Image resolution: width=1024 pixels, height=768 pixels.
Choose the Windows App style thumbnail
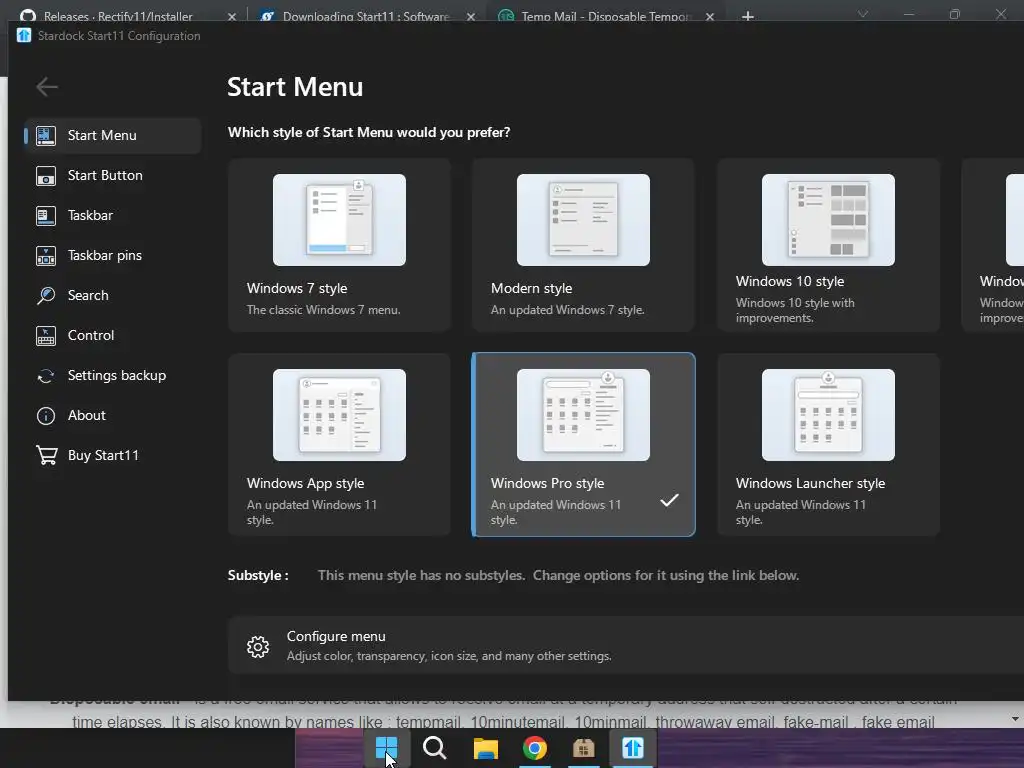(339, 415)
